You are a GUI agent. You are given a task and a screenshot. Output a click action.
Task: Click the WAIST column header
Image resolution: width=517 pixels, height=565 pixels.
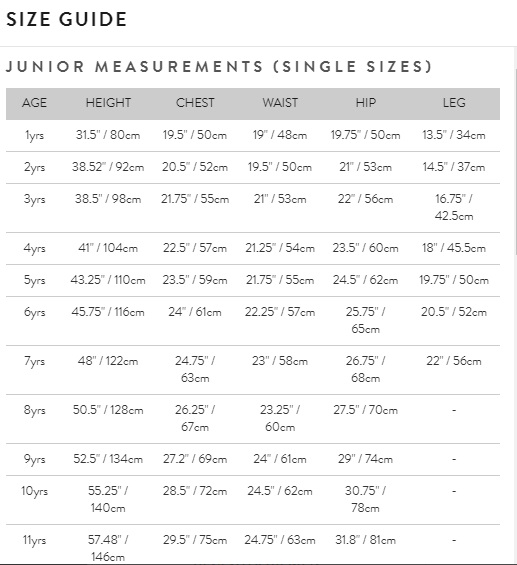click(x=280, y=103)
